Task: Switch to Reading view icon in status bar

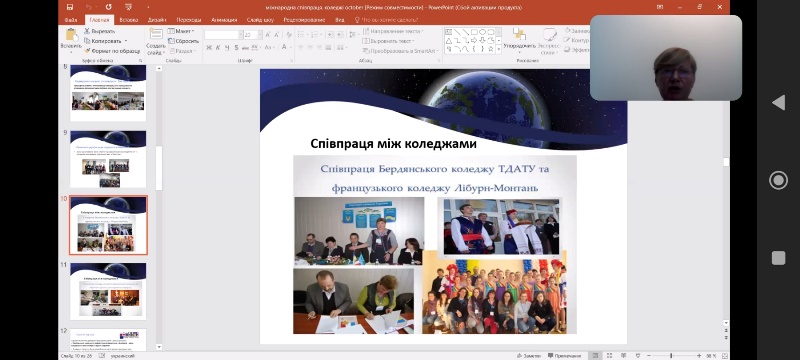Action: coord(623,355)
